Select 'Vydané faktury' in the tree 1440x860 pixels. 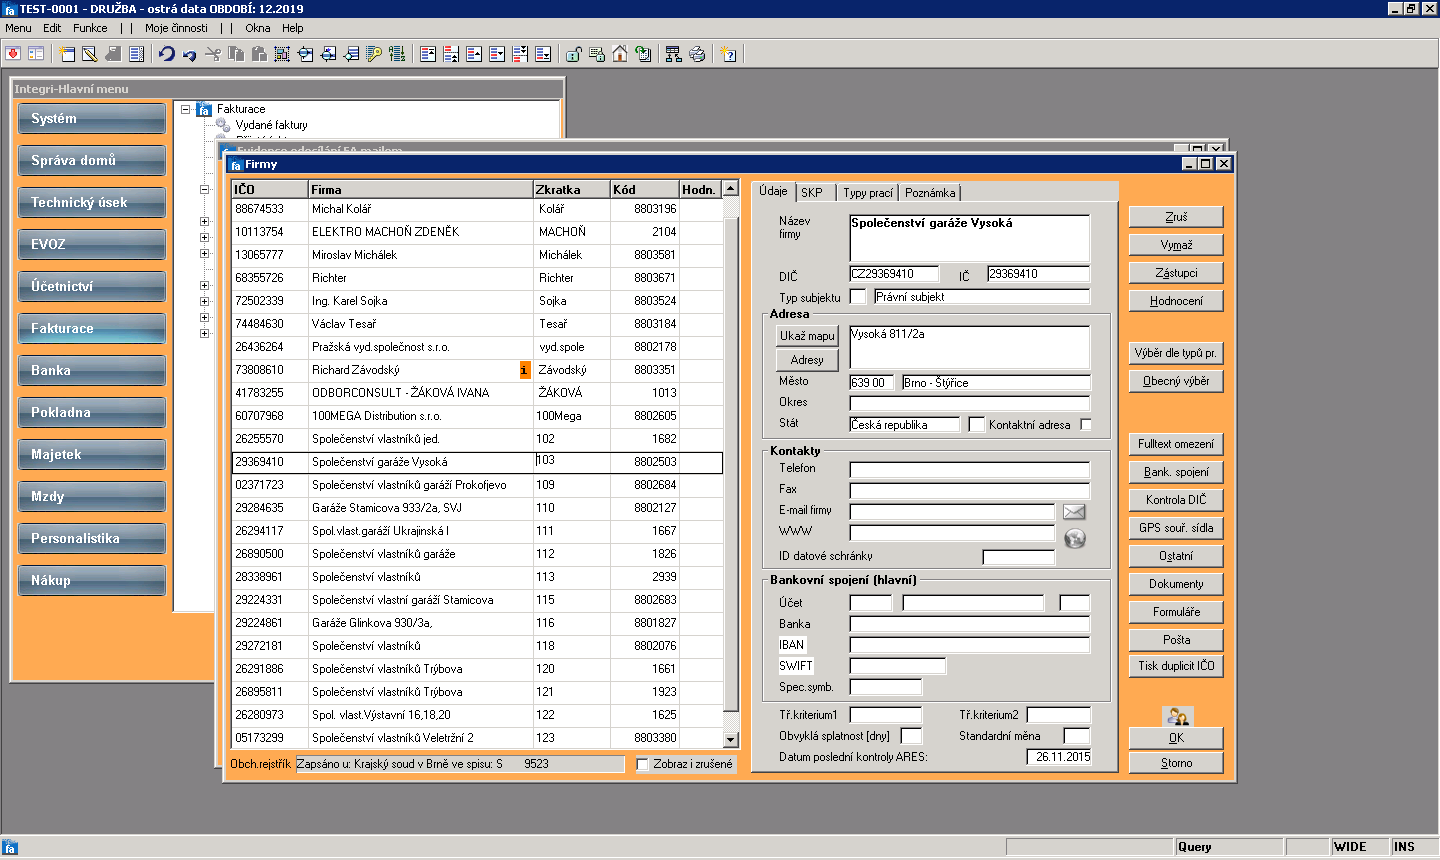(x=272, y=125)
